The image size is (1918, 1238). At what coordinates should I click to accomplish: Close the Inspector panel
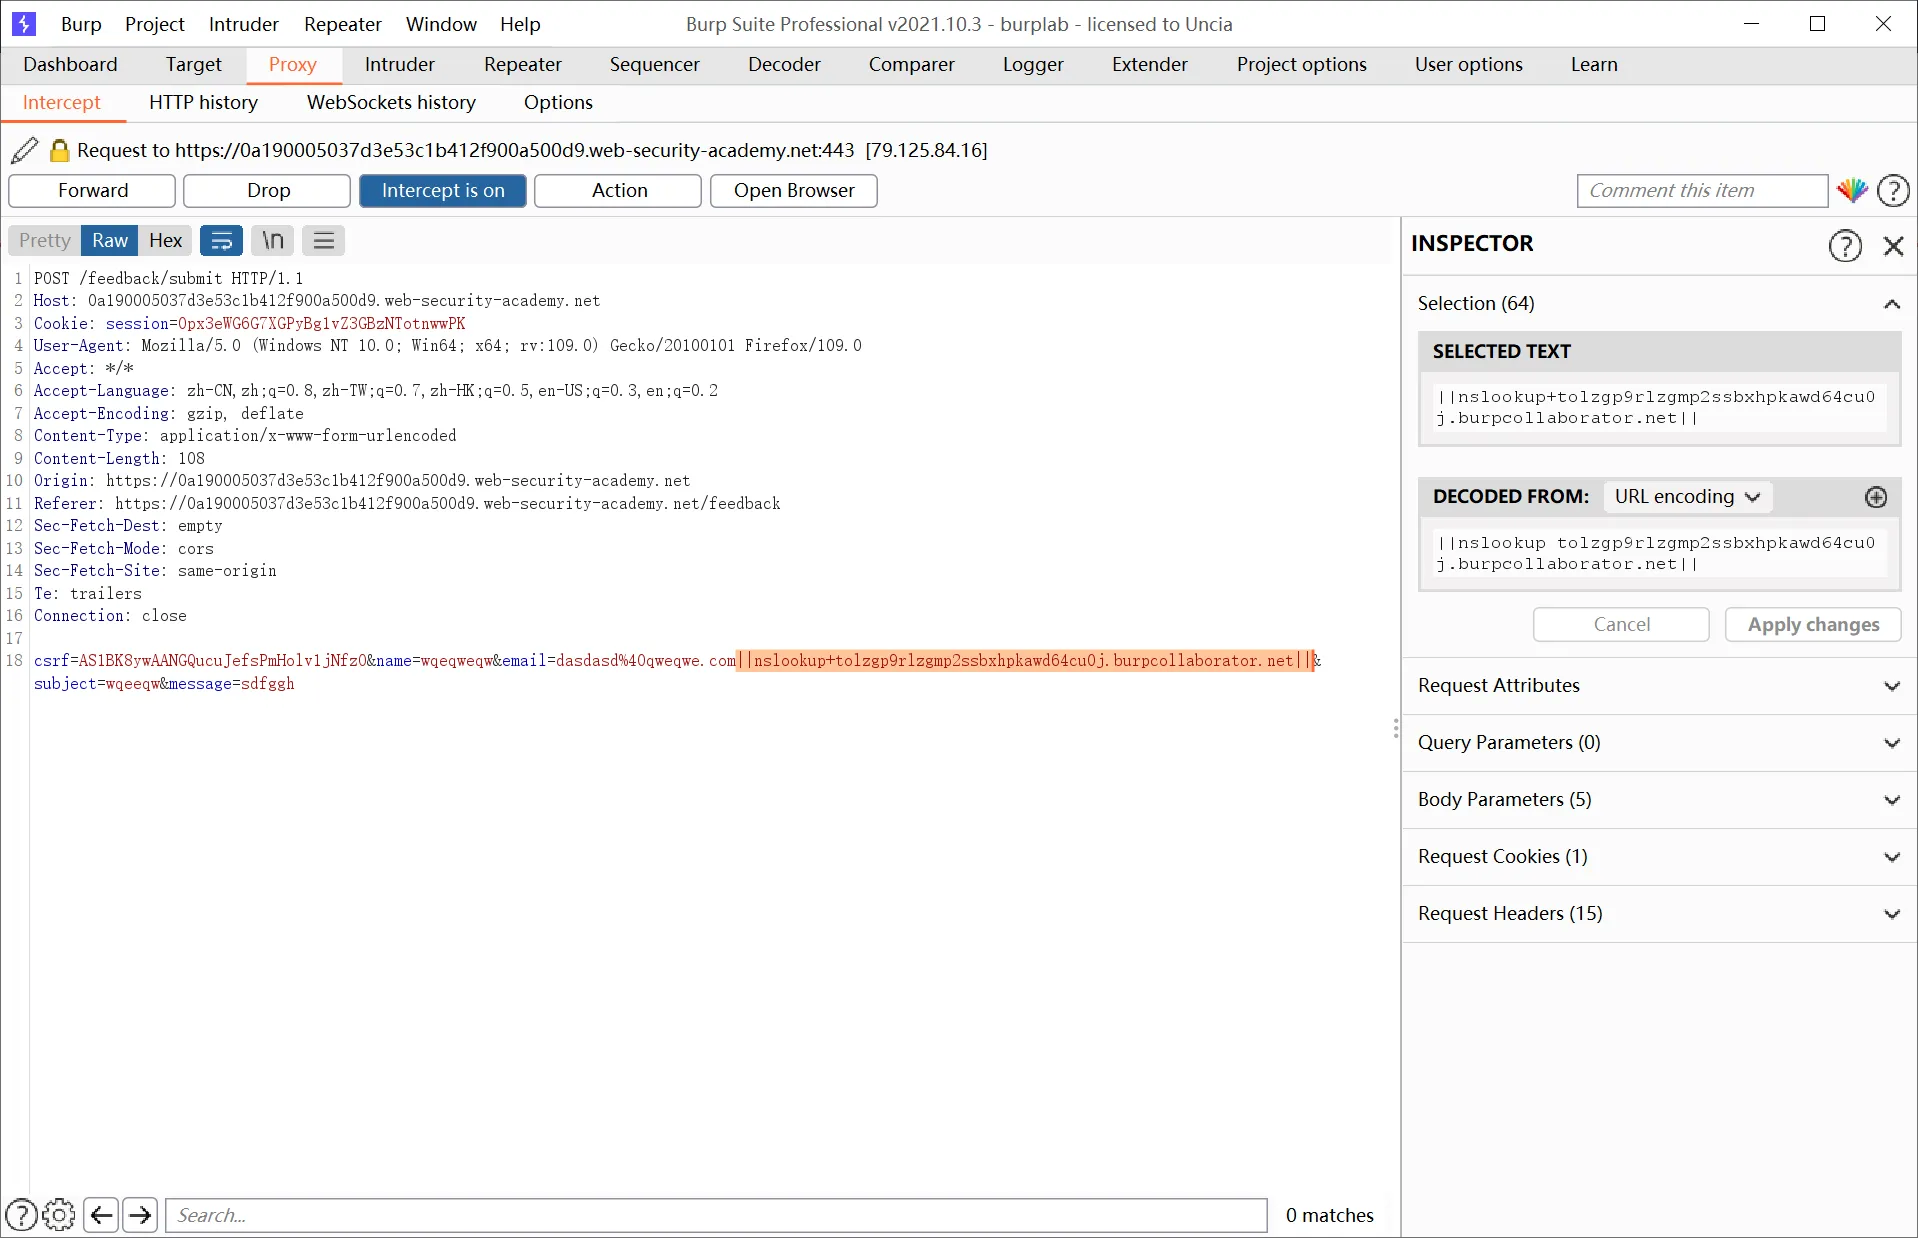pyautogui.click(x=1893, y=245)
